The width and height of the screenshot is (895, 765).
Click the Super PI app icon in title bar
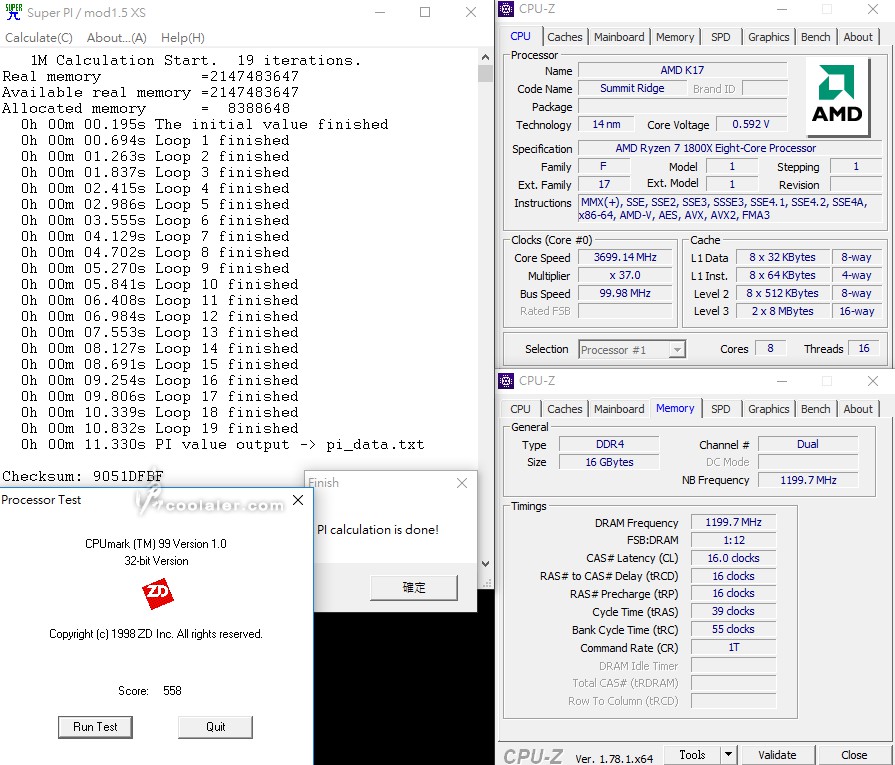click(x=14, y=12)
